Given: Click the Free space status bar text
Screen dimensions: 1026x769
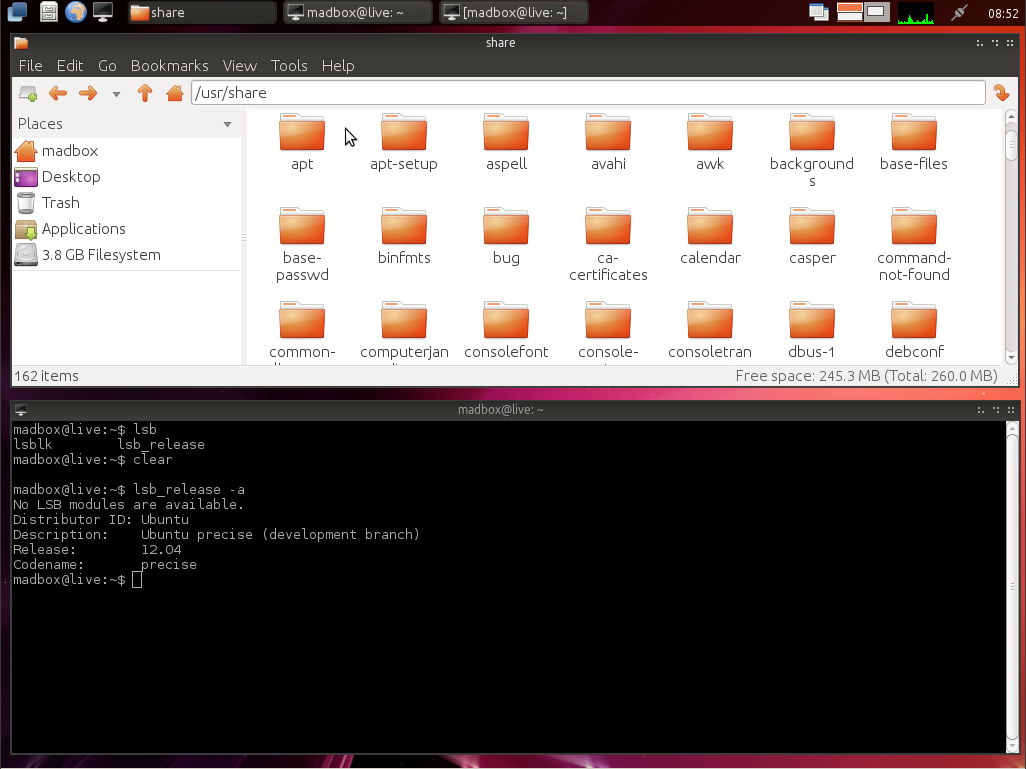Looking at the screenshot, I should click(866, 376).
